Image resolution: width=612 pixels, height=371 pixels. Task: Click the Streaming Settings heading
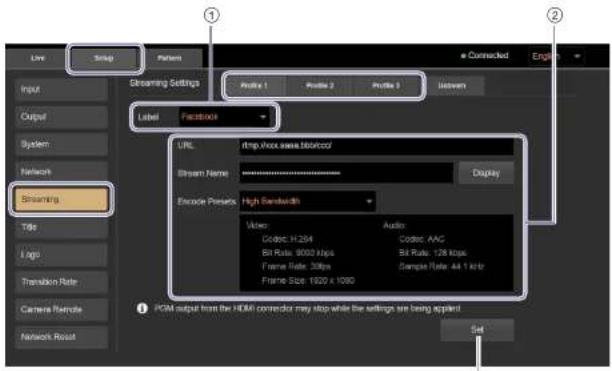pos(164,83)
